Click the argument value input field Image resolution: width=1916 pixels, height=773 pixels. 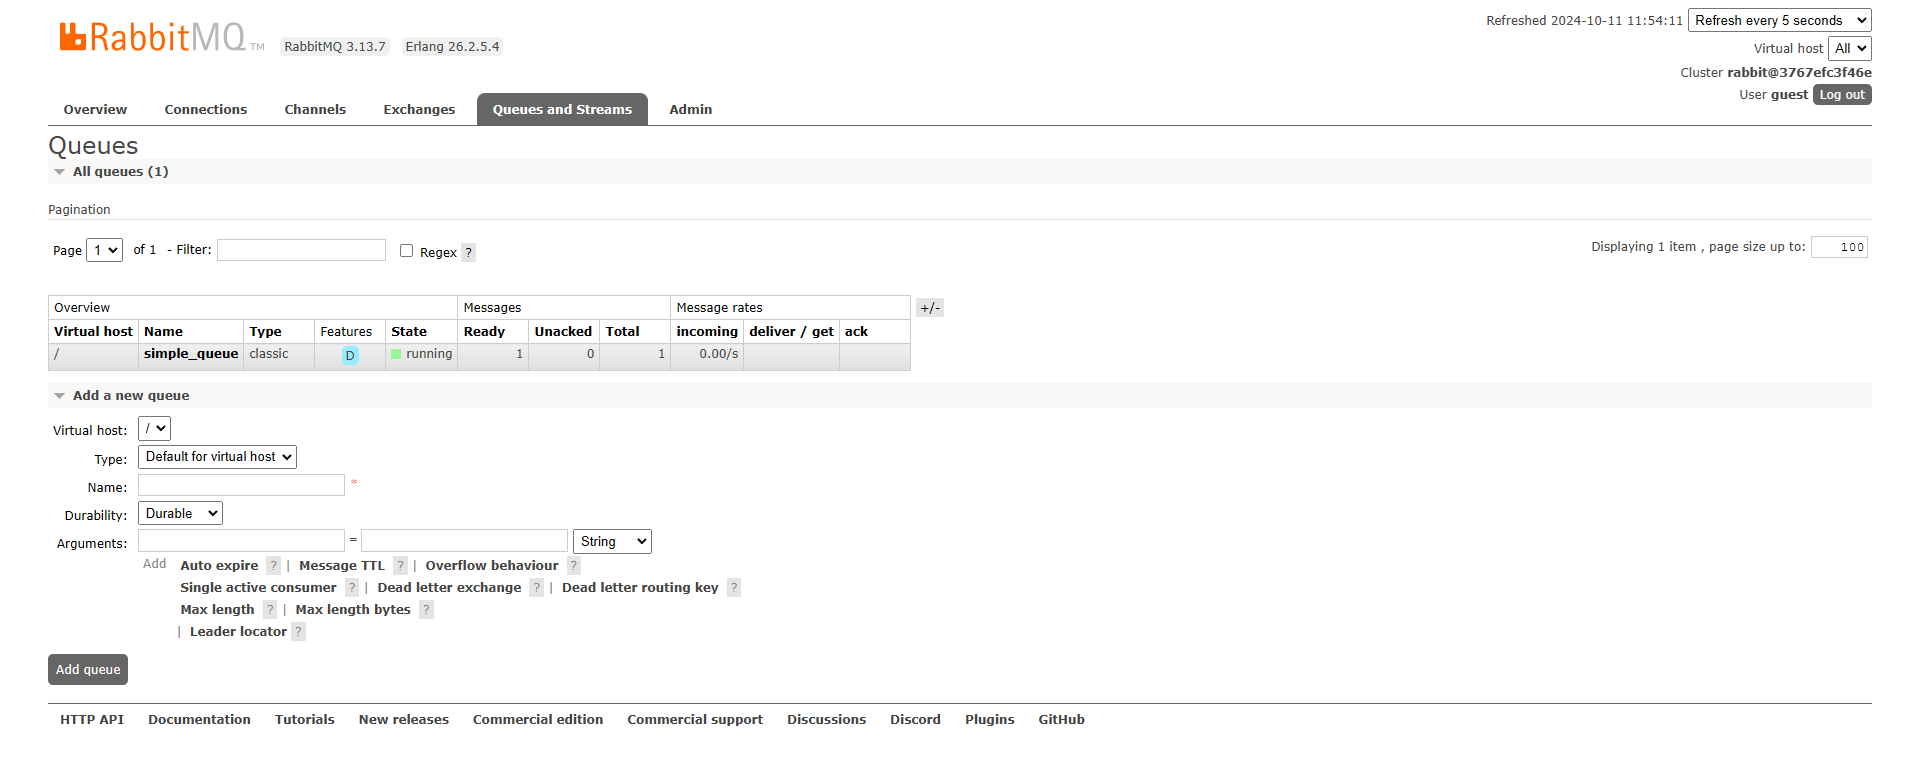click(464, 541)
